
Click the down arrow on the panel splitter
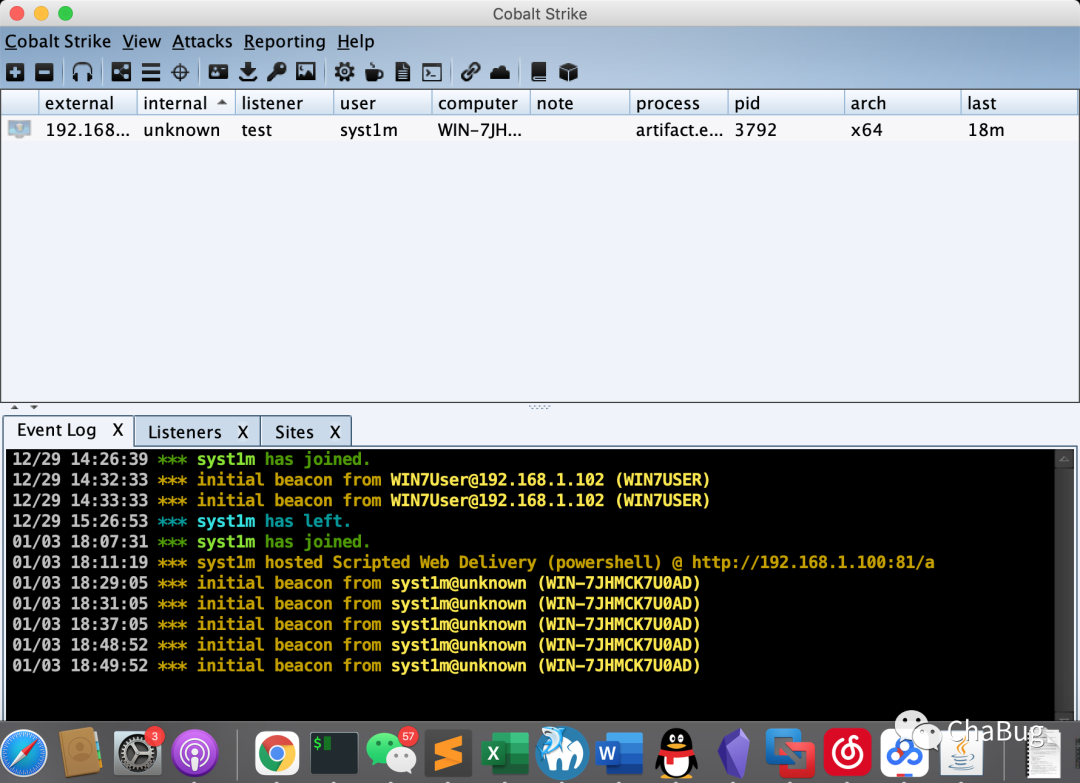(x=34, y=407)
